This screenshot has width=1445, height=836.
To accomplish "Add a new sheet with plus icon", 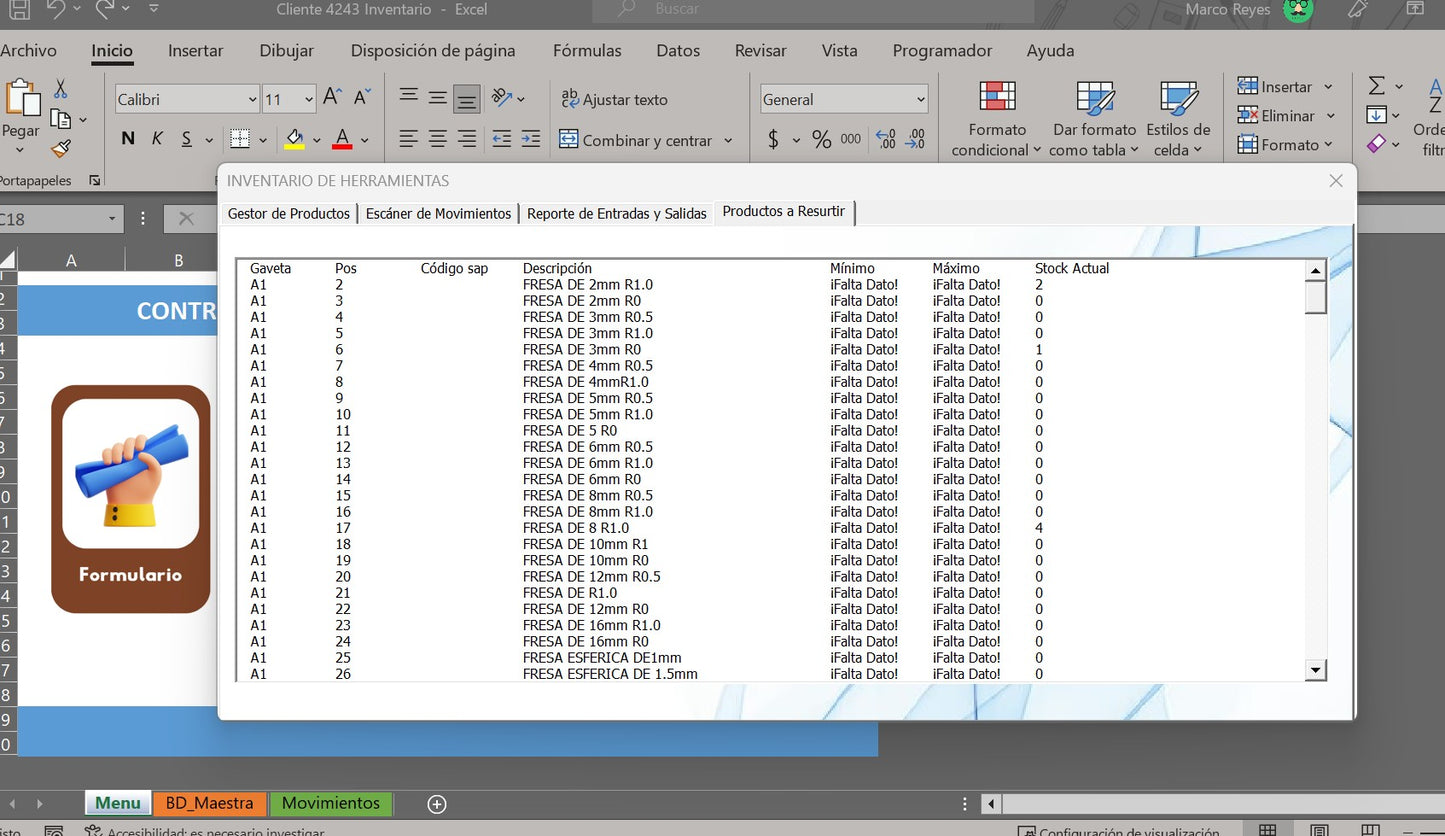I will 436,803.
